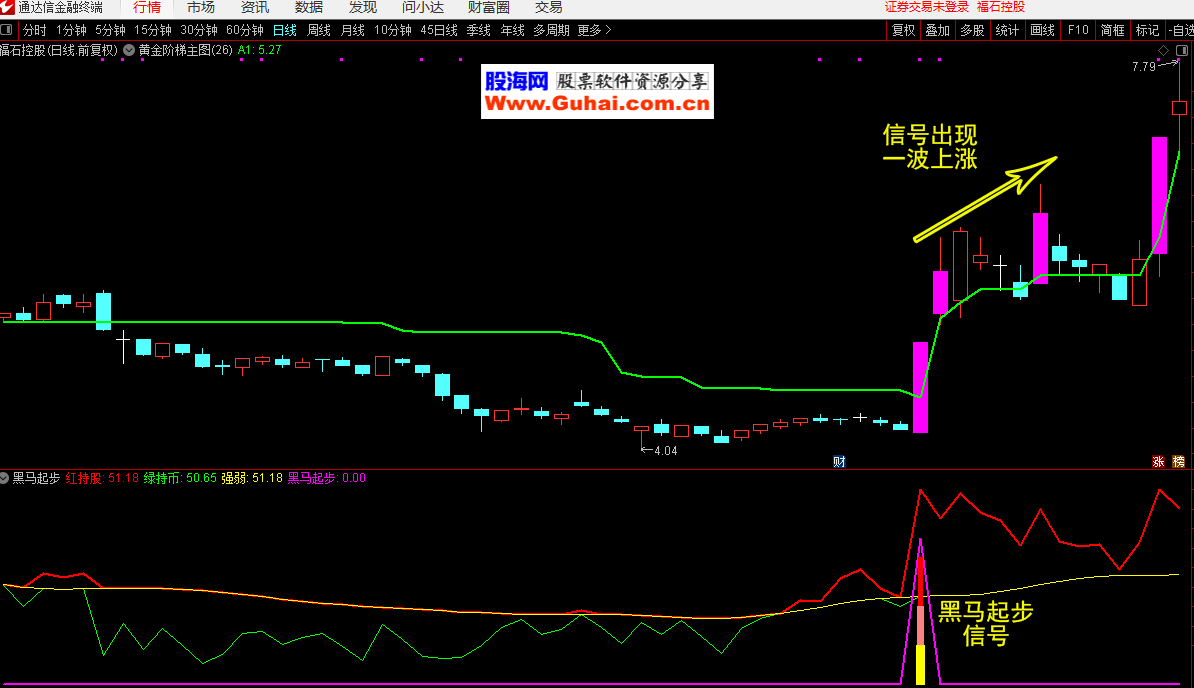Switch to the 资讯 tab
The width and height of the screenshot is (1194, 688).
[254, 8]
